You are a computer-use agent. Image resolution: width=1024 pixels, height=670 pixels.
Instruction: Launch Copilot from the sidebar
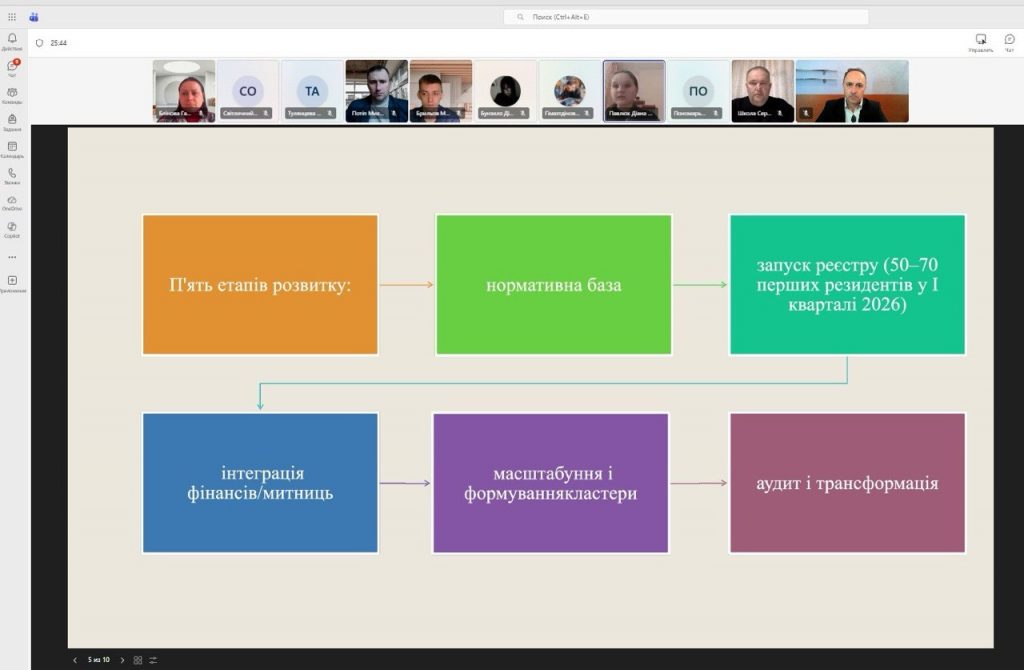pyautogui.click(x=12, y=228)
